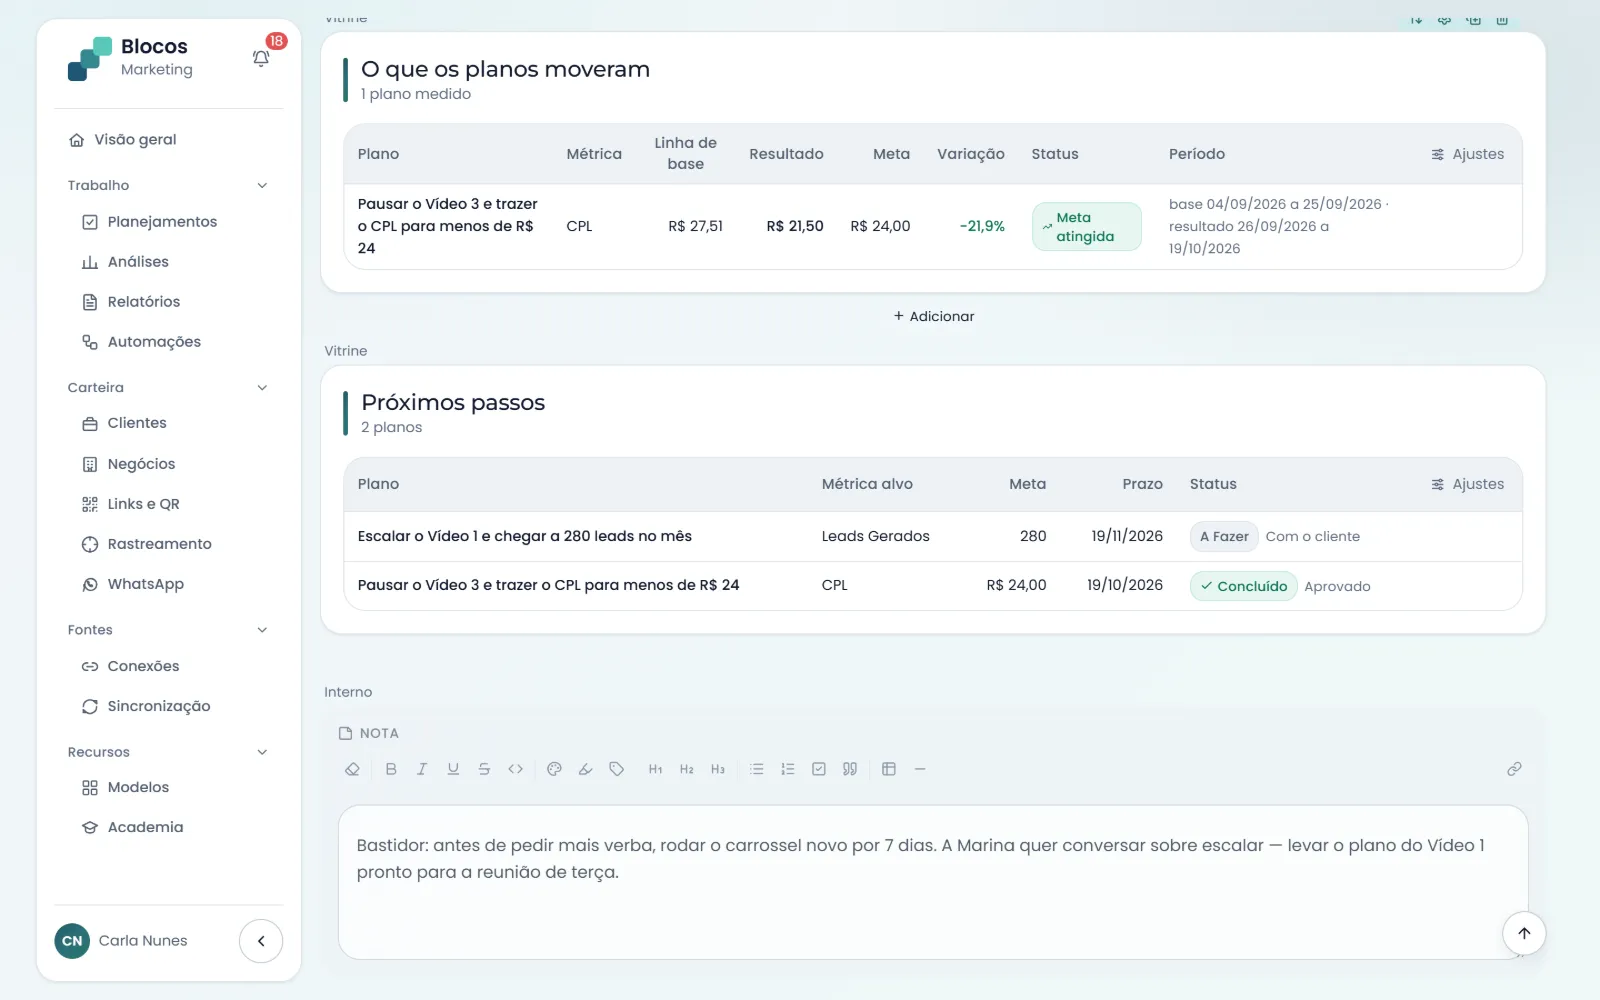Click the Adicionar button
The height and width of the screenshot is (1000, 1600).
pyautogui.click(x=933, y=316)
